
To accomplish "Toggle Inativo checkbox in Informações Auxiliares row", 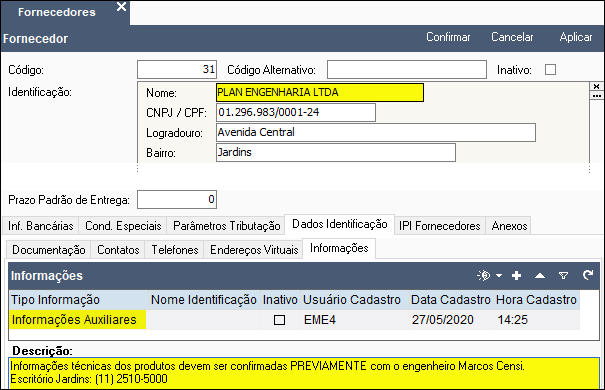I will pyautogui.click(x=279, y=320).
